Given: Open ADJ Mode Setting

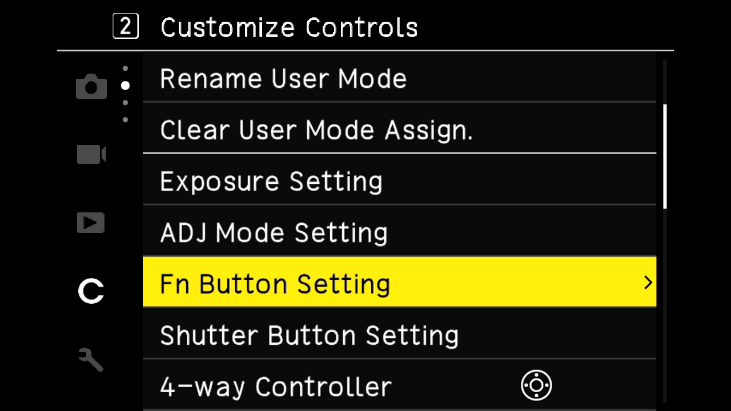Looking at the screenshot, I should (274, 234).
